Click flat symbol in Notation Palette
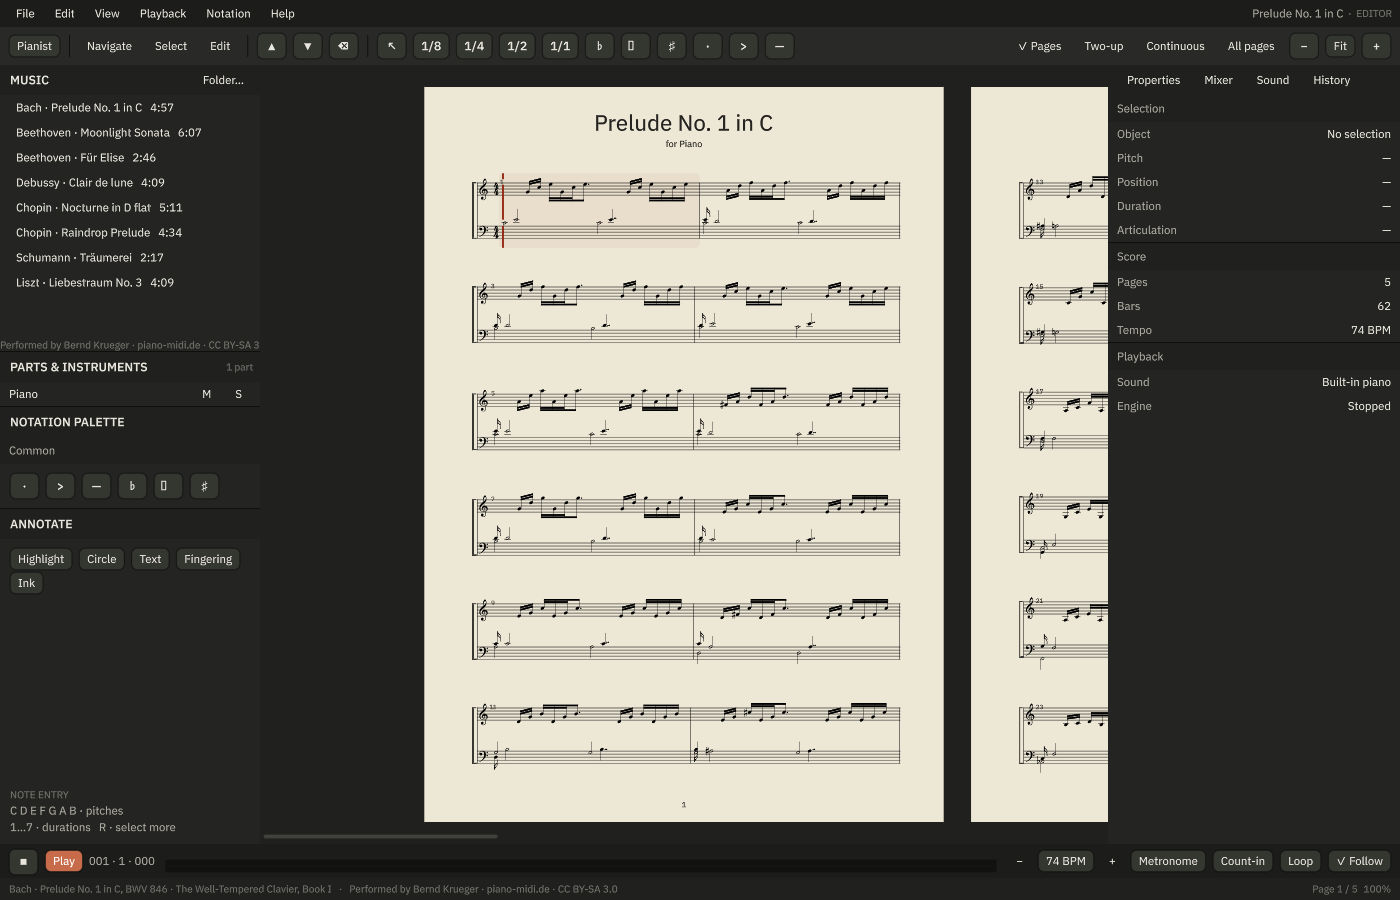This screenshot has height=900, width=1400. (x=132, y=486)
